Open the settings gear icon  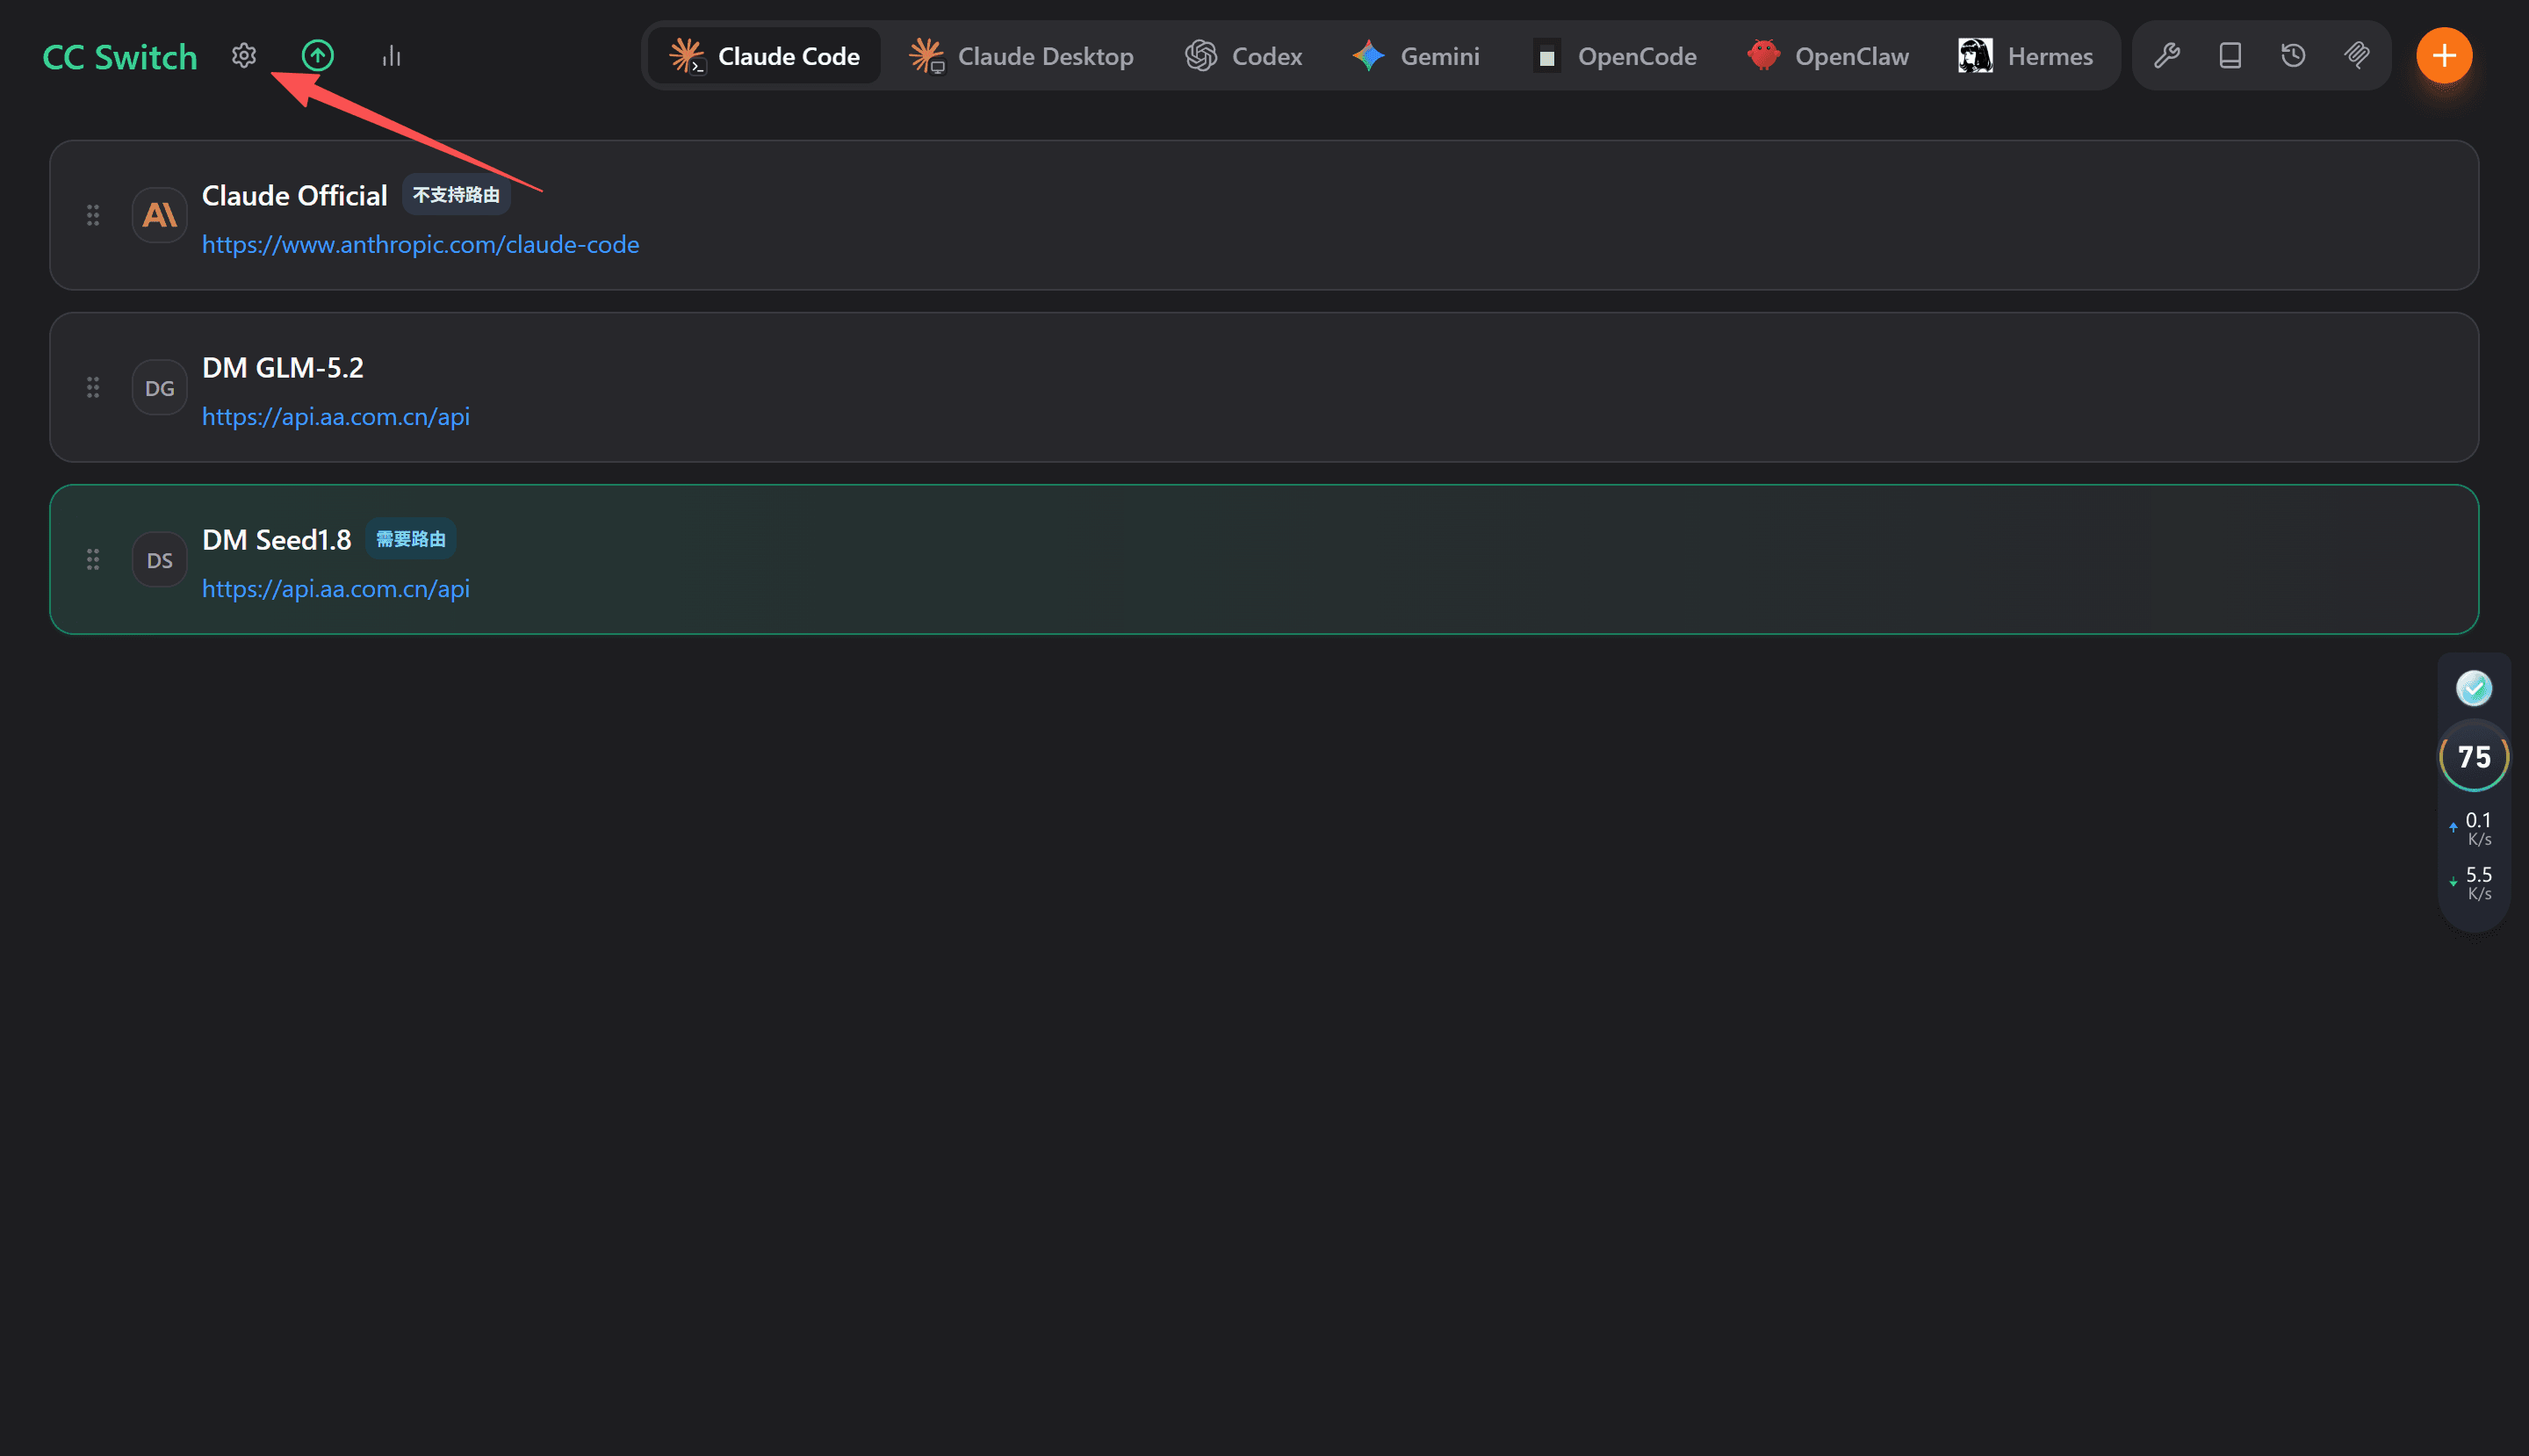(x=244, y=56)
